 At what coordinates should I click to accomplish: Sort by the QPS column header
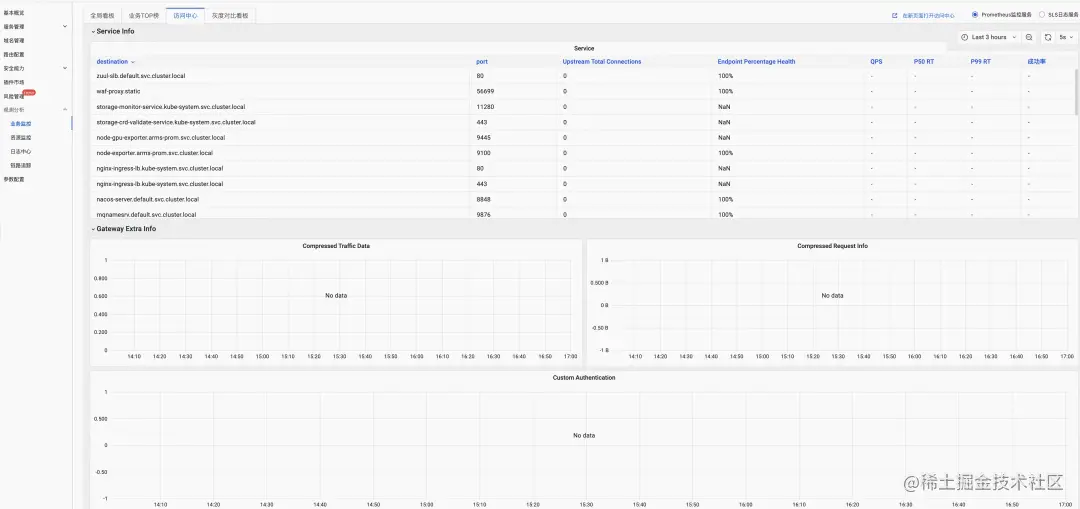click(876, 61)
